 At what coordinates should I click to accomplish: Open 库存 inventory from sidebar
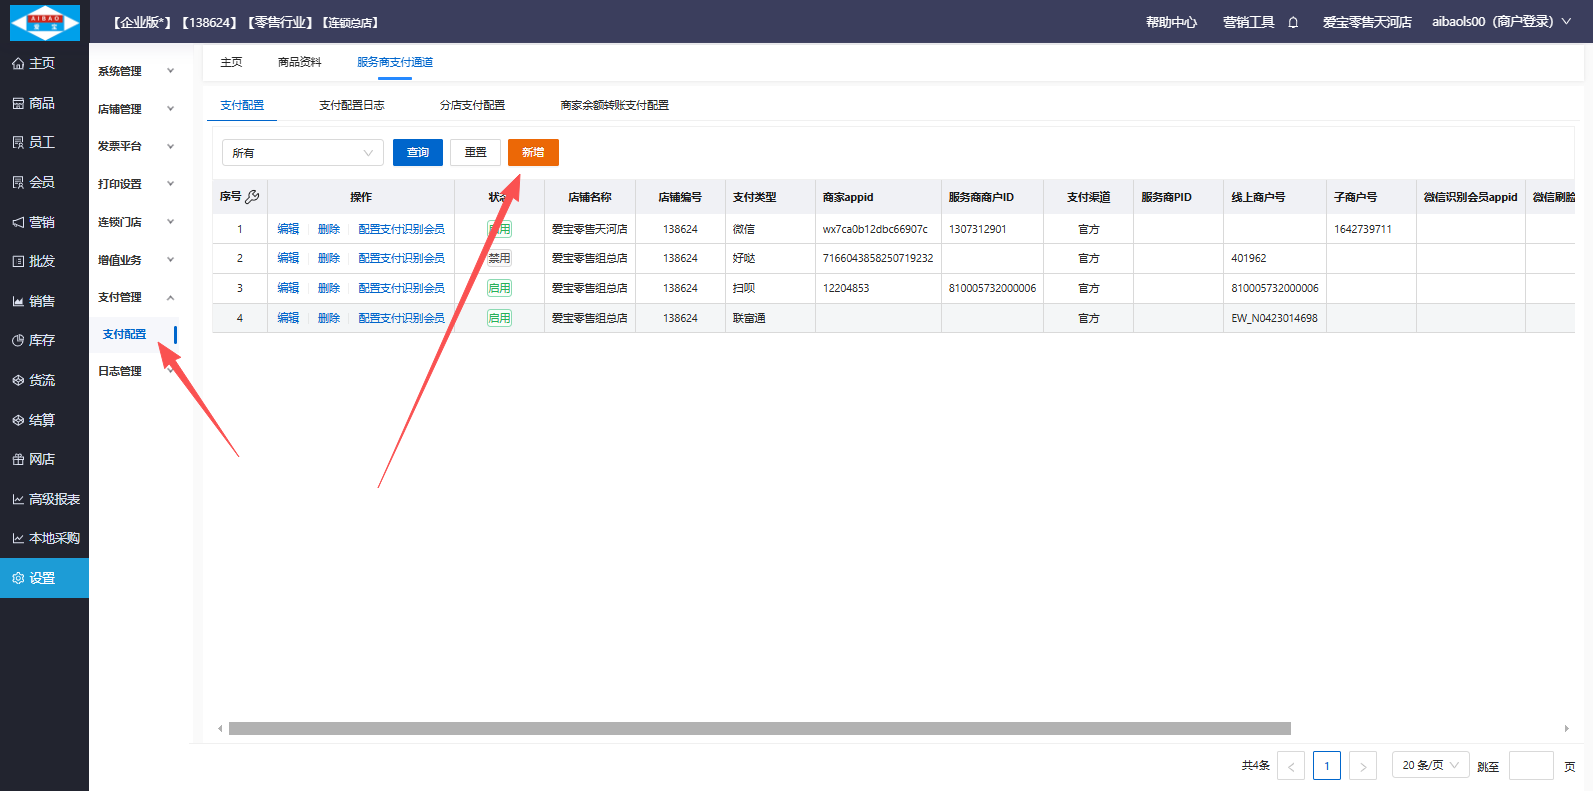pyautogui.click(x=18, y=340)
